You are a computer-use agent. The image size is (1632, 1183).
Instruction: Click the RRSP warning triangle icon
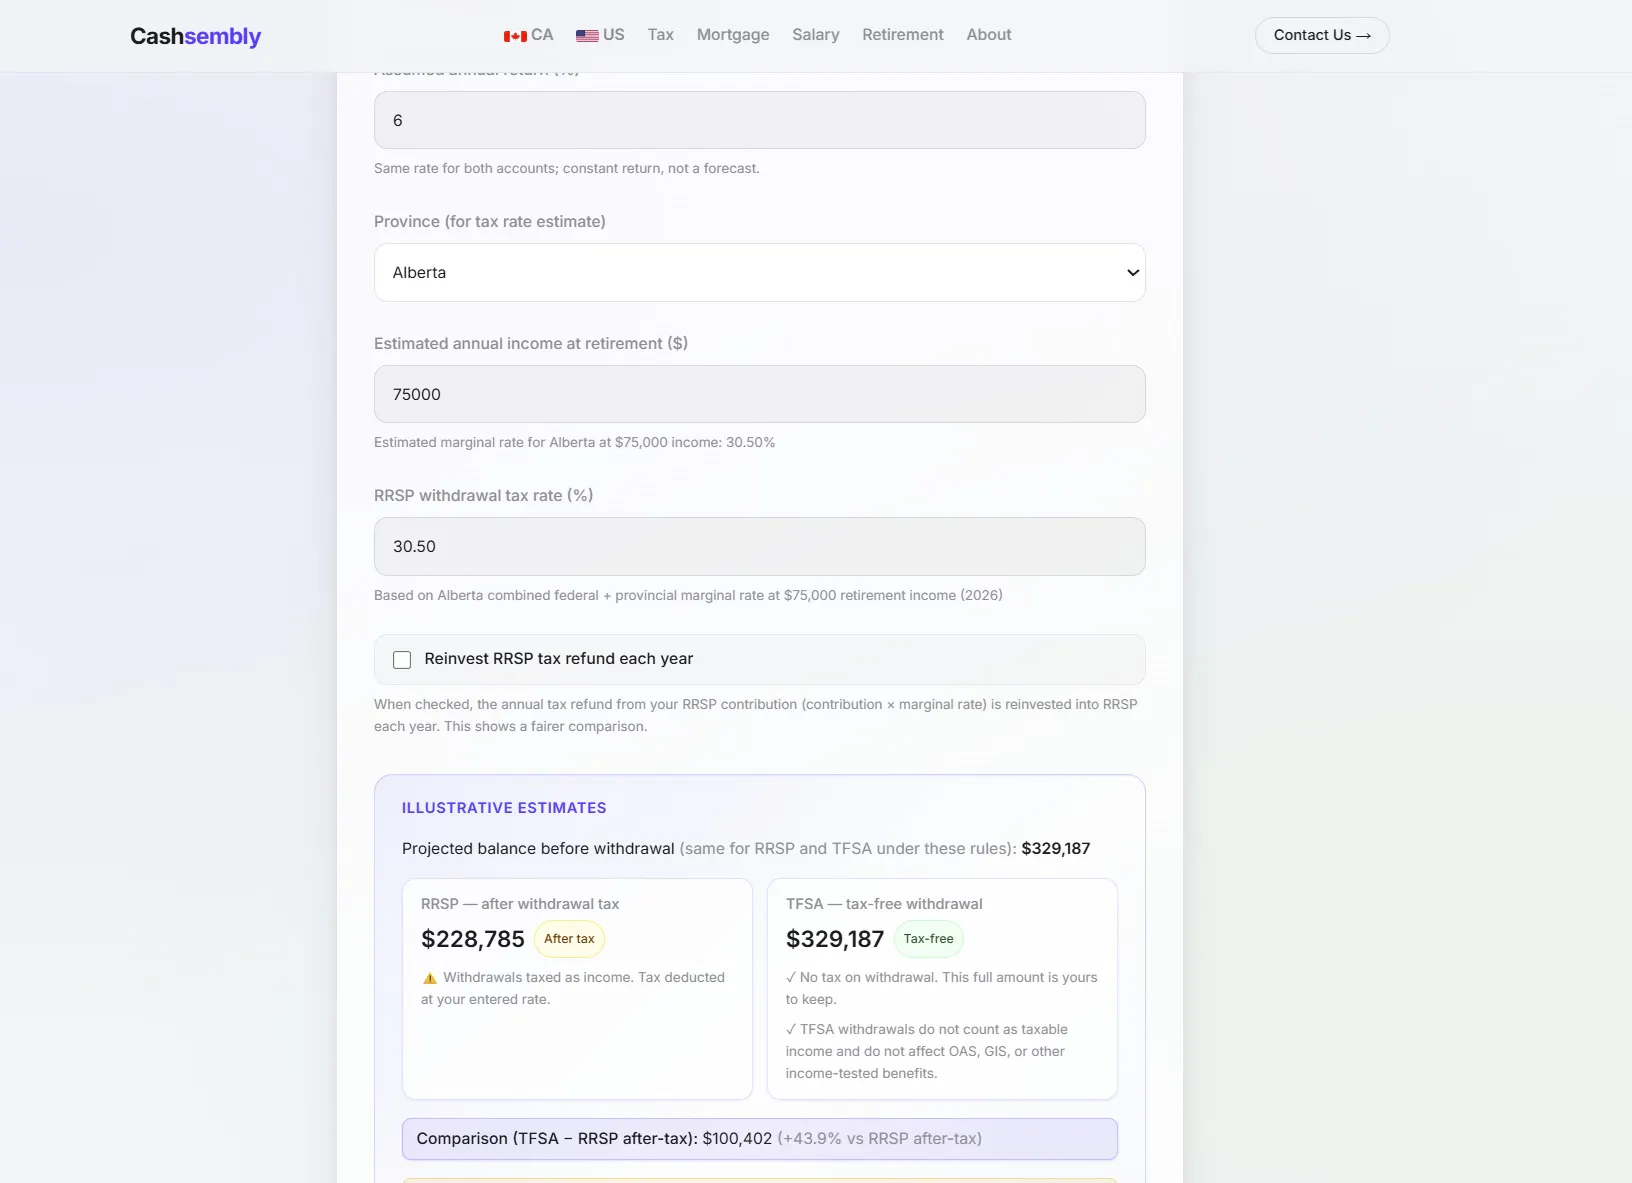coord(430,978)
